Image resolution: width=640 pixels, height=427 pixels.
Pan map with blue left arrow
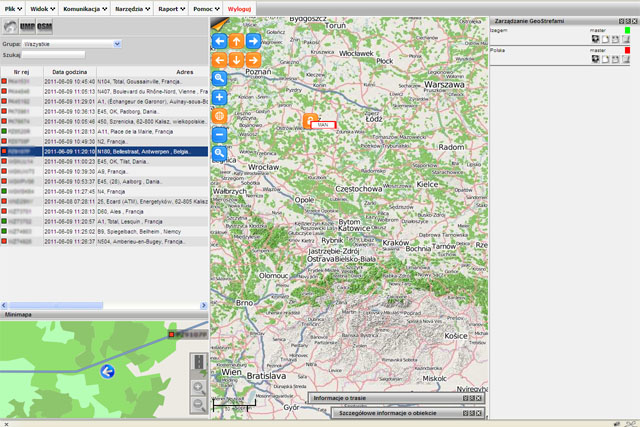coord(220,41)
